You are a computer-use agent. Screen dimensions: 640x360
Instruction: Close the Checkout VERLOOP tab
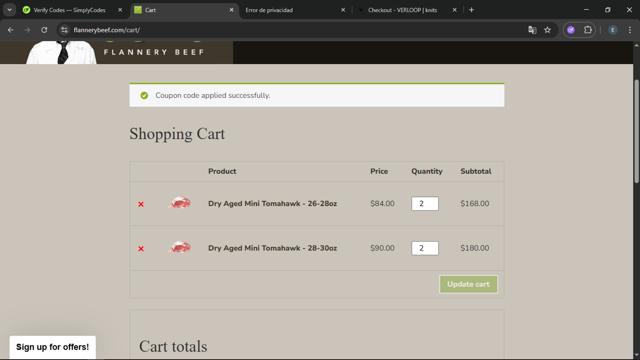[454, 10]
